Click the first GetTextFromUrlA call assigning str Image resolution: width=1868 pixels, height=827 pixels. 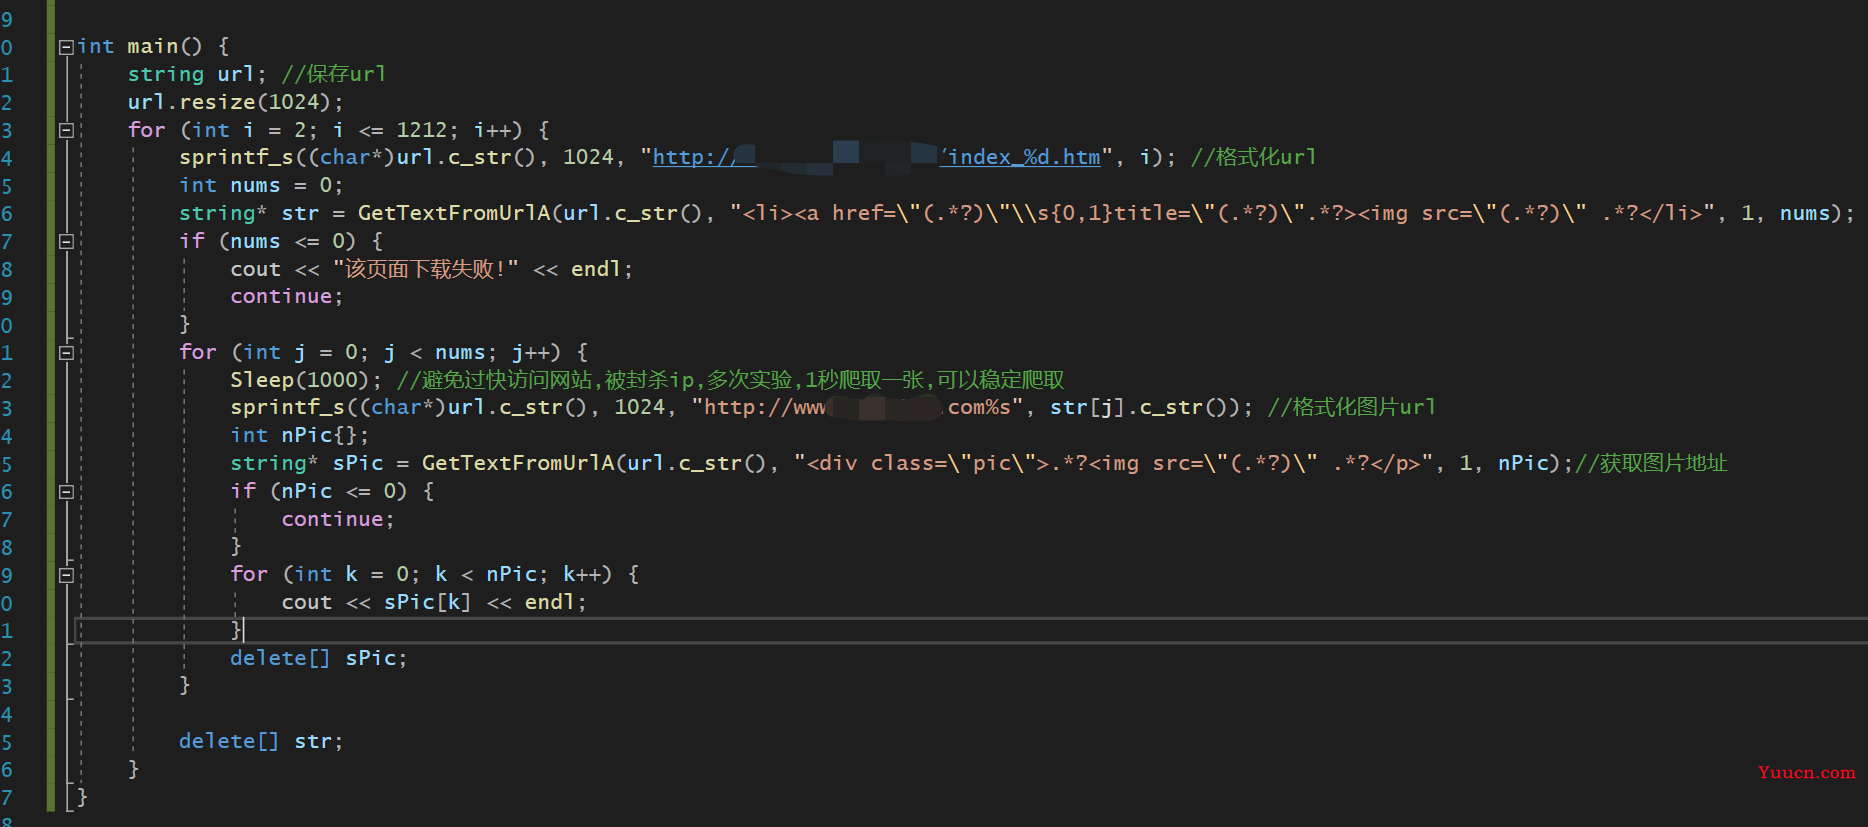tap(1017, 213)
